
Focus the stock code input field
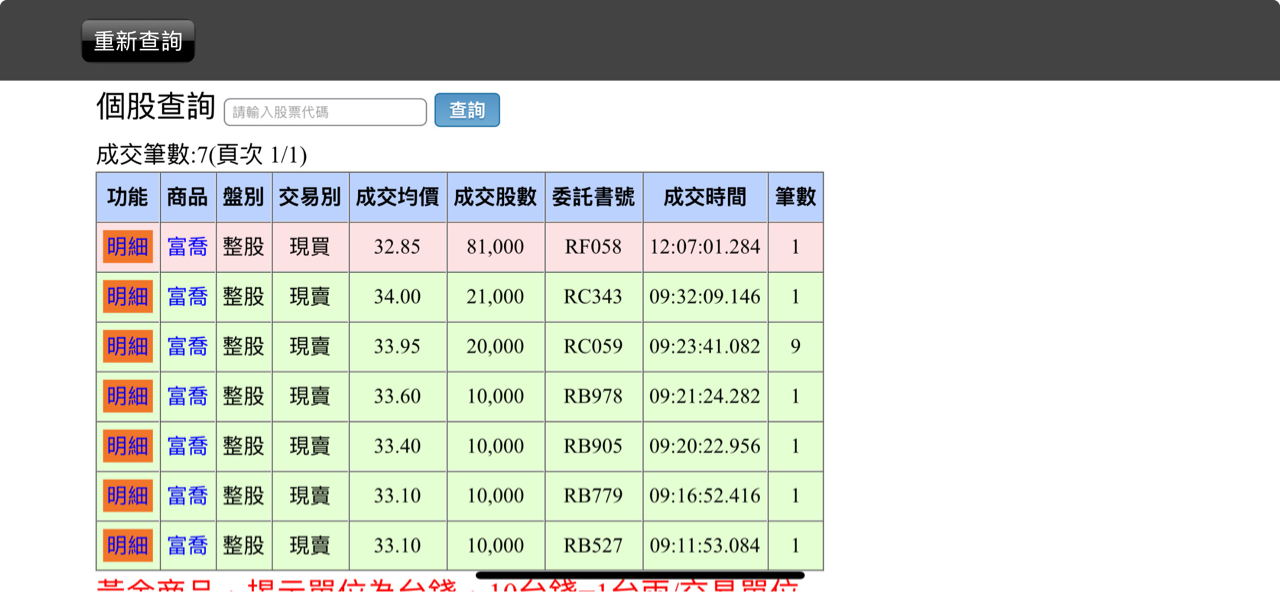[x=325, y=112]
